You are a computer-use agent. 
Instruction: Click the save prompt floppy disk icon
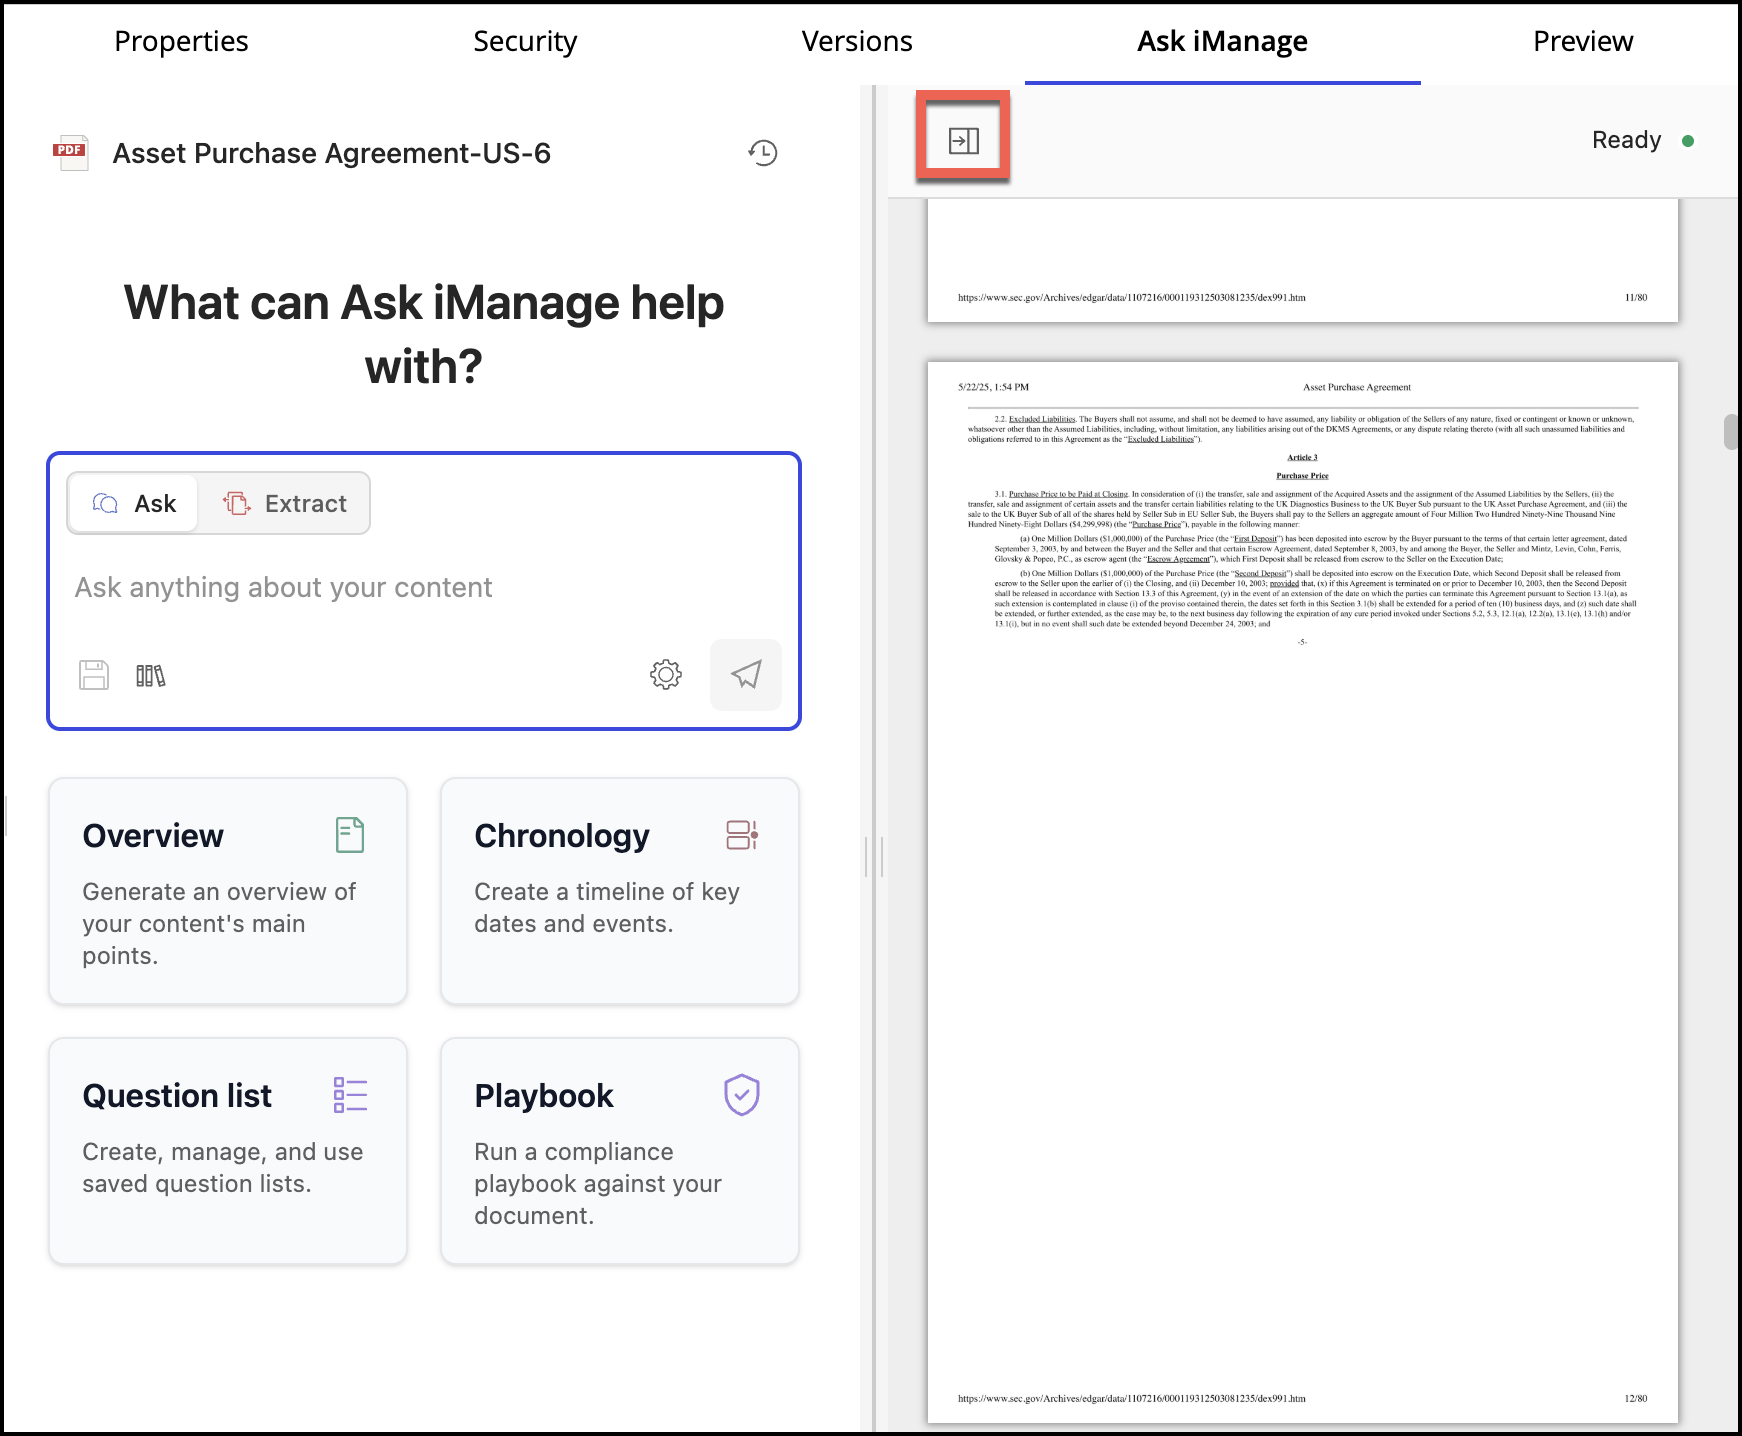pos(94,675)
